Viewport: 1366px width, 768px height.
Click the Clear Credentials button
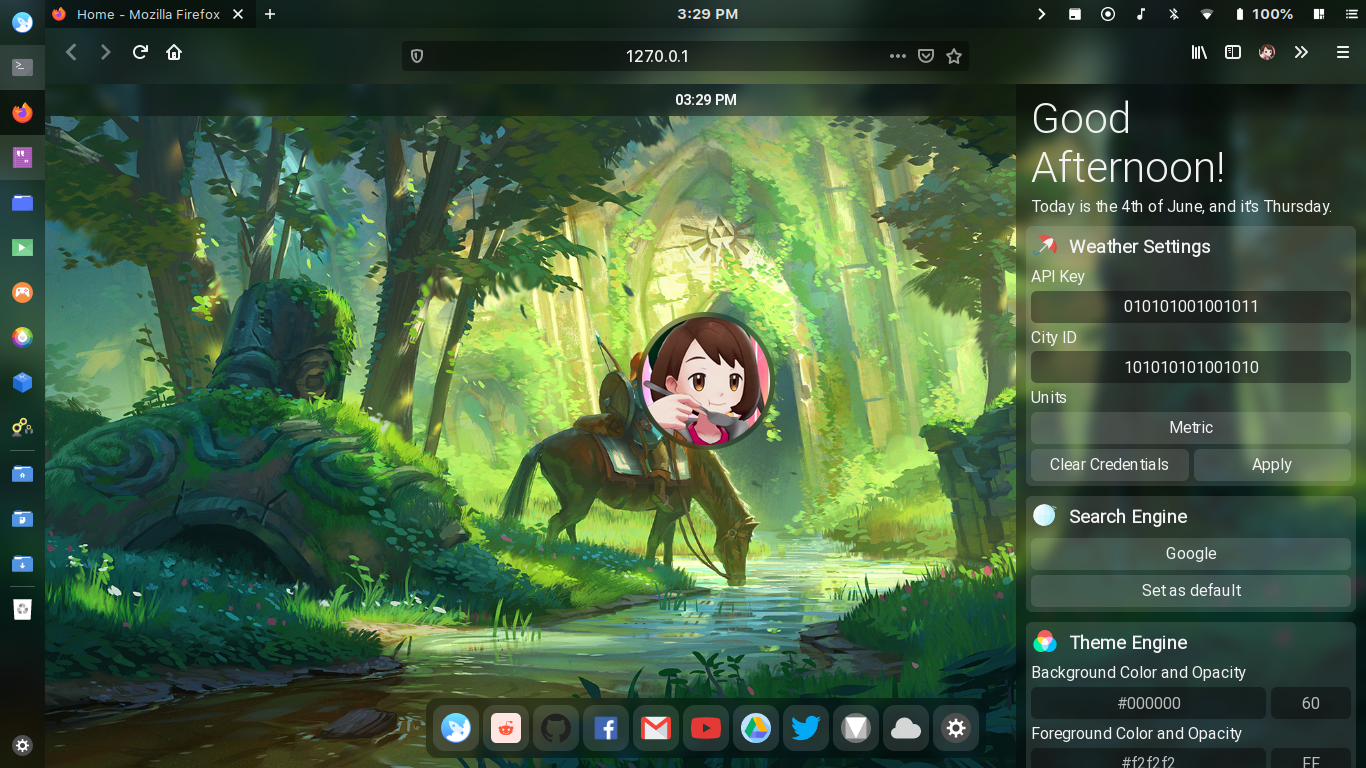(1109, 465)
